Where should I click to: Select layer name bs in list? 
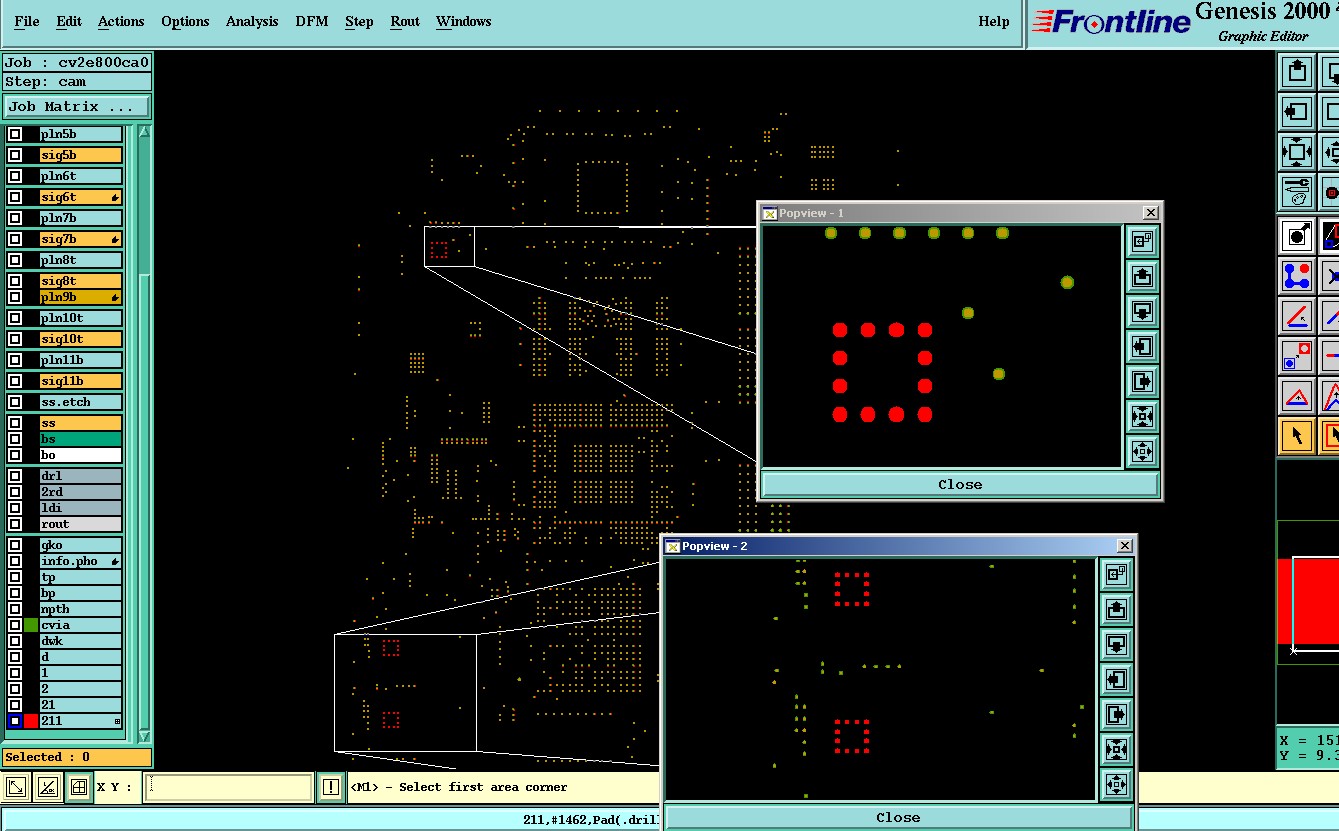click(x=80, y=439)
